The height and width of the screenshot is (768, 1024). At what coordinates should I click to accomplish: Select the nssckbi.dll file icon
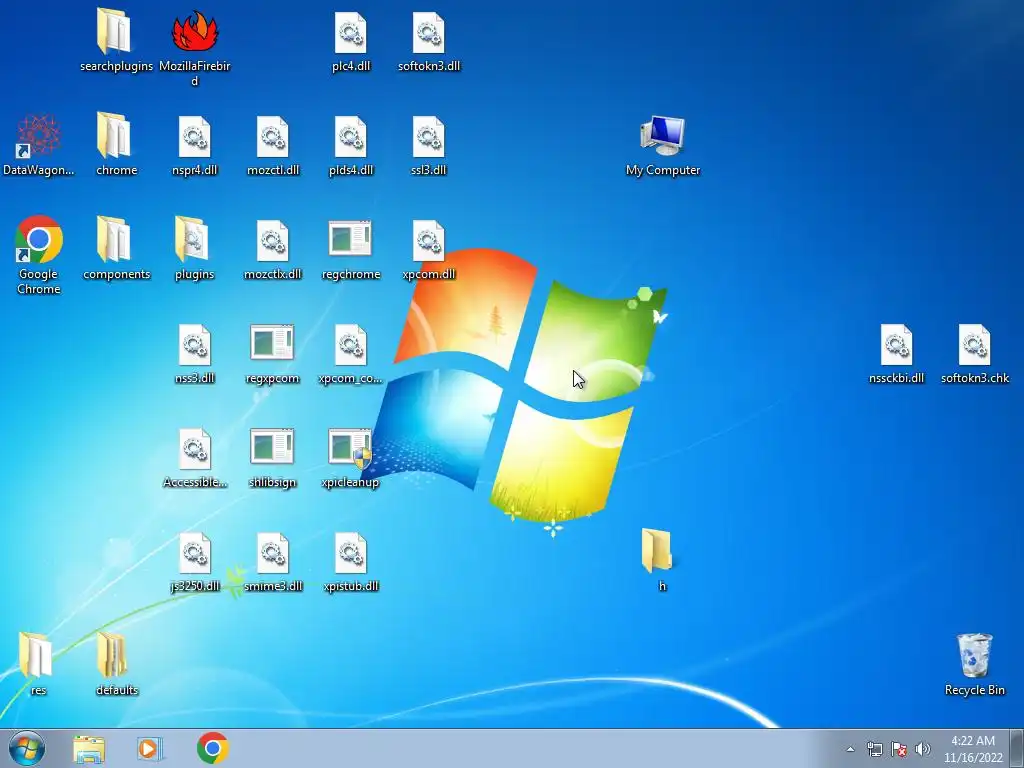[x=897, y=345]
